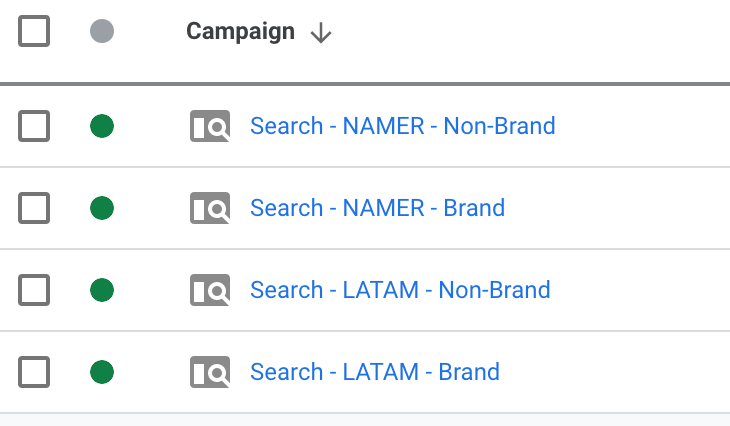730x426 pixels.
Task: Select the Search - NAMER - Non-Brand row checkbox
Action: (34, 127)
